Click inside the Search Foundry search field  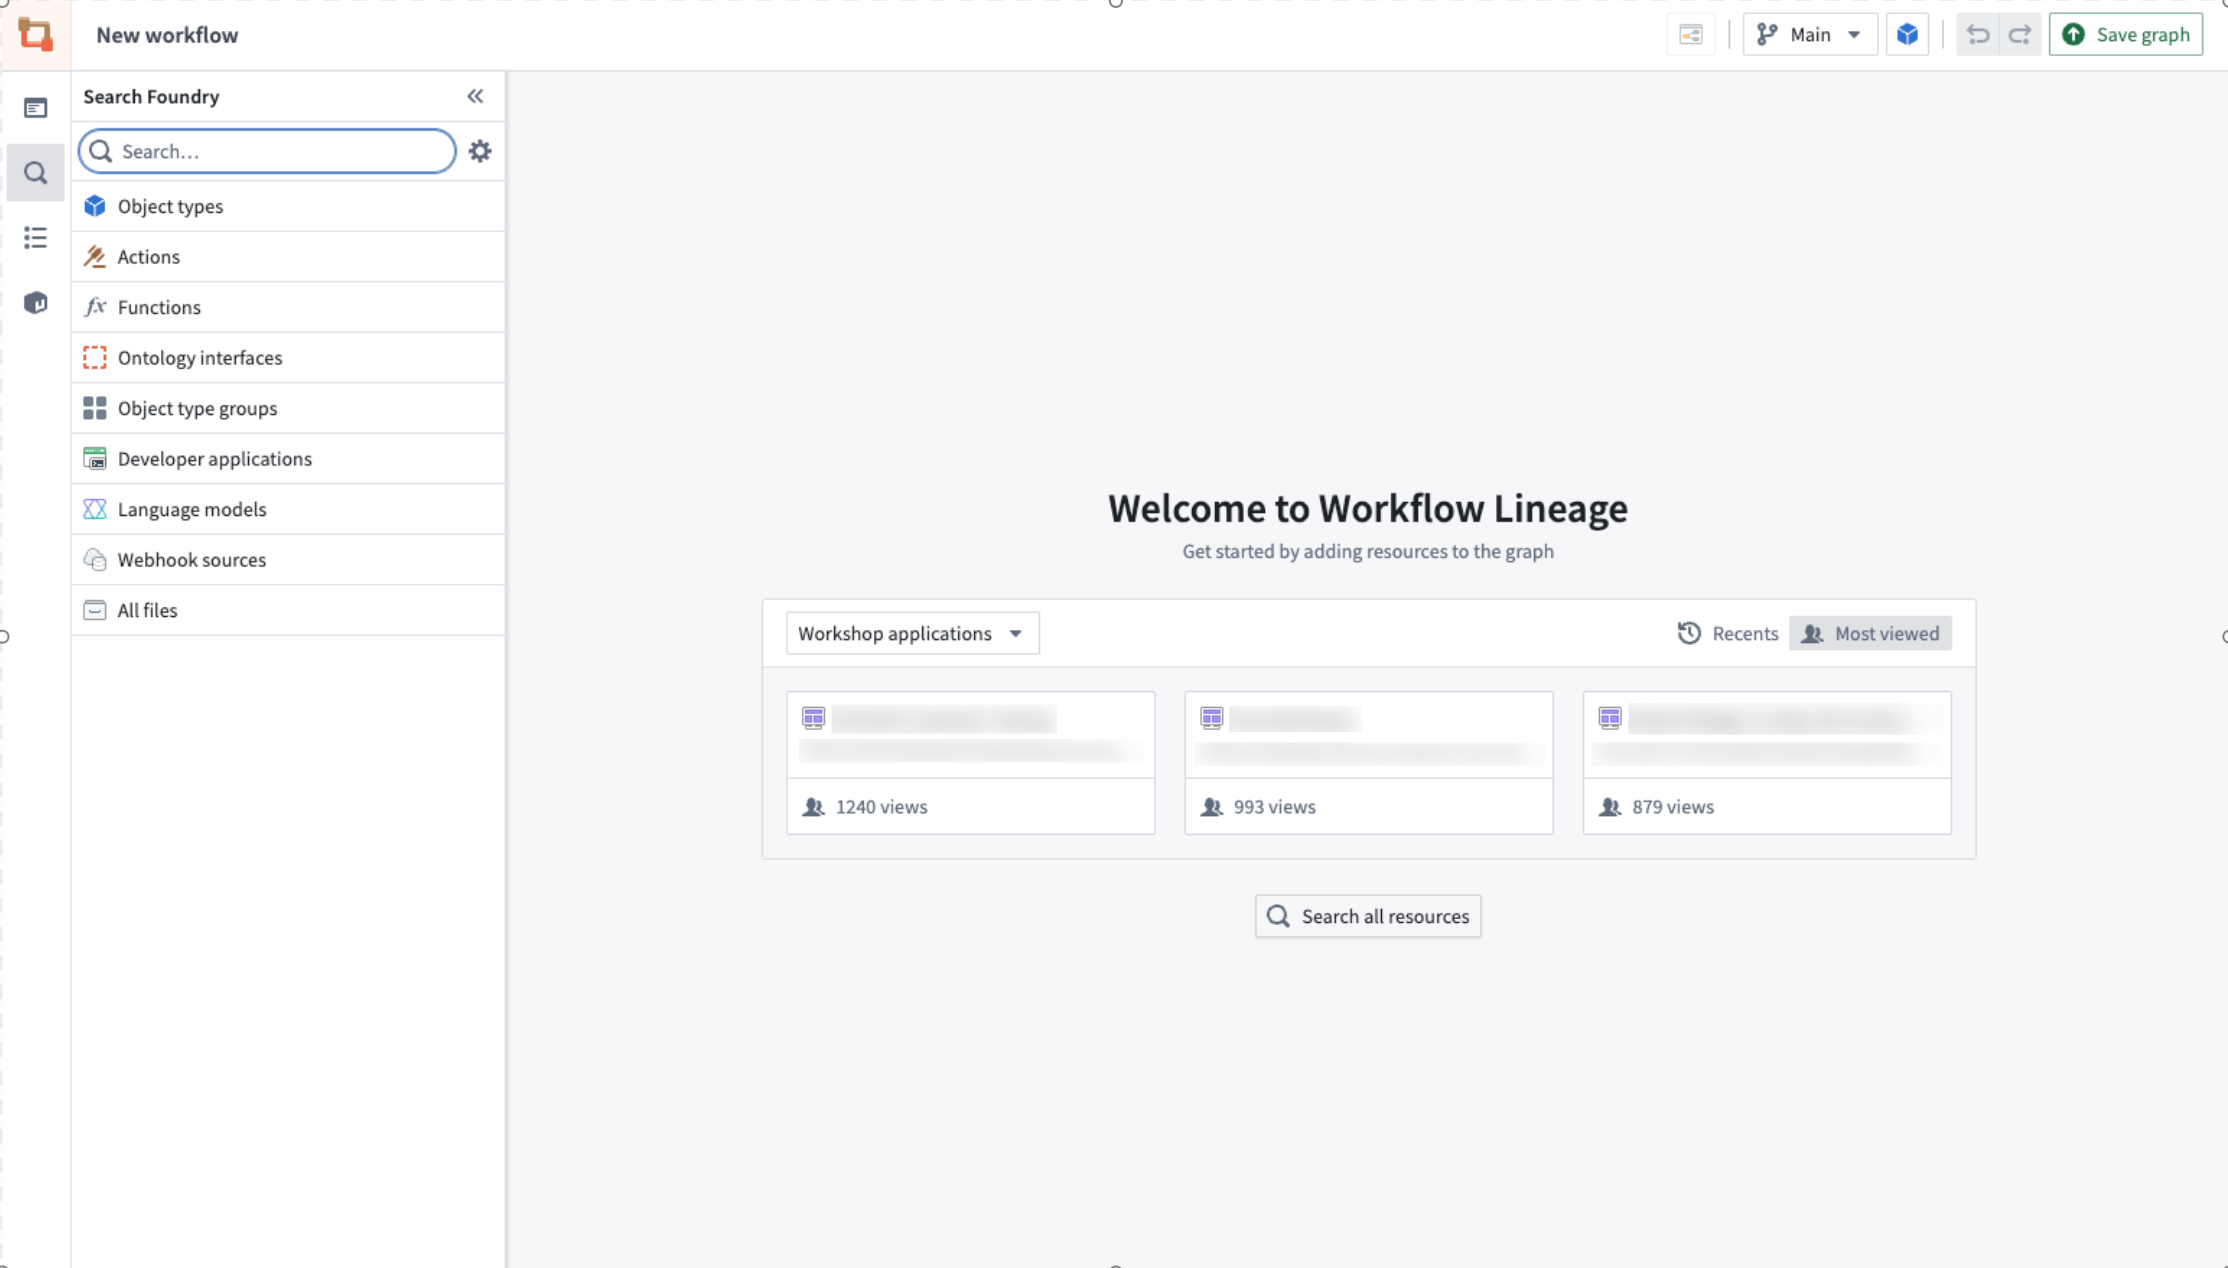click(x=265, y=151)
